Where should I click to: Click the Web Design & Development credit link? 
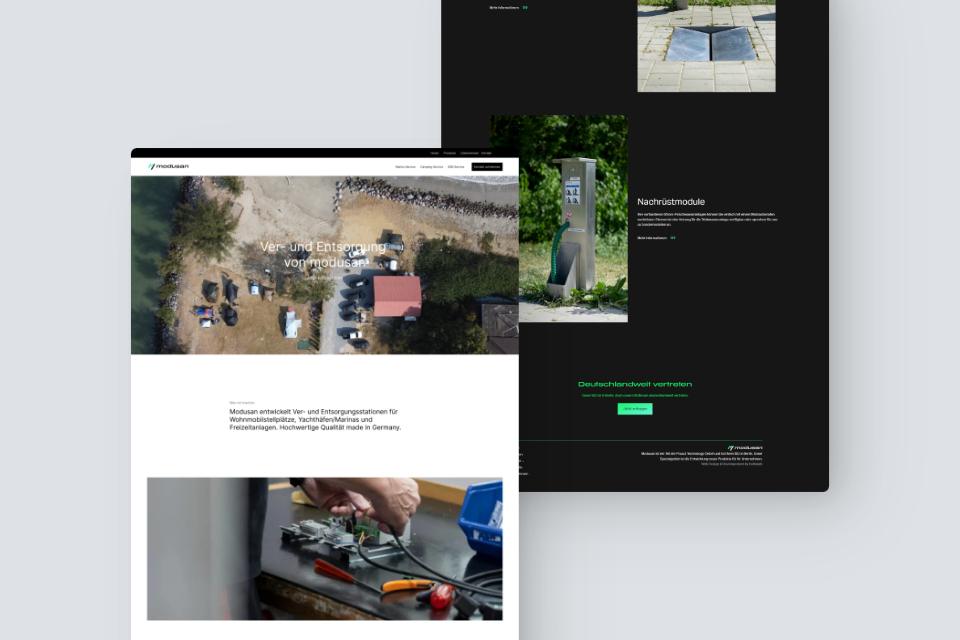pyautogui.click(x=731, y=464)
